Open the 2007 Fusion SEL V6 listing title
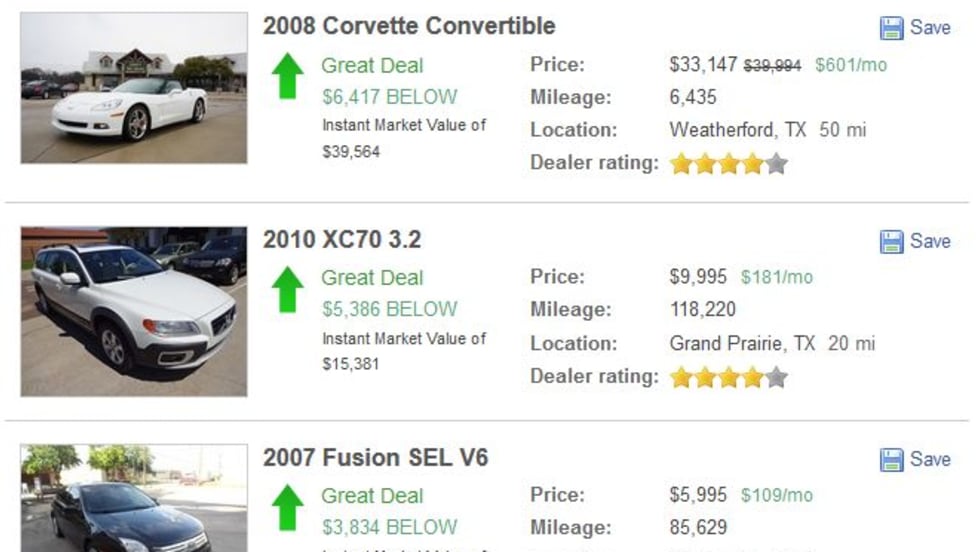Image resolution: width=980 pixels, height=552 pixels. pyautogui.click(x=376, y=458)
